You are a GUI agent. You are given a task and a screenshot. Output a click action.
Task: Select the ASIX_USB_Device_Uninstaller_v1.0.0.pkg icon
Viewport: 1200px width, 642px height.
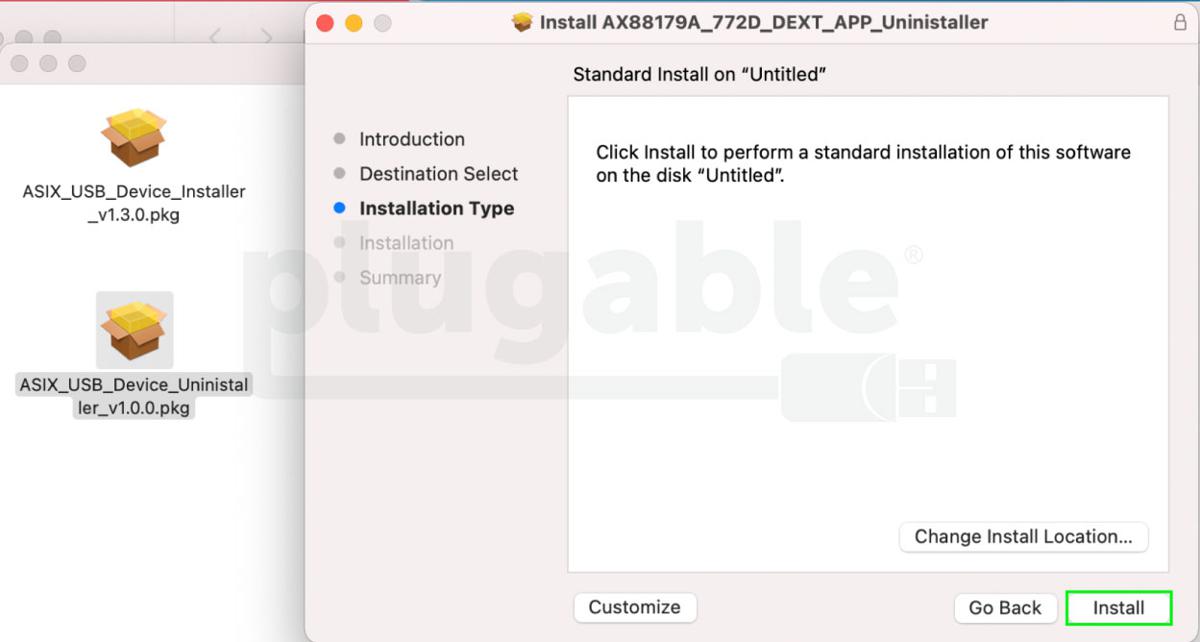134,330
